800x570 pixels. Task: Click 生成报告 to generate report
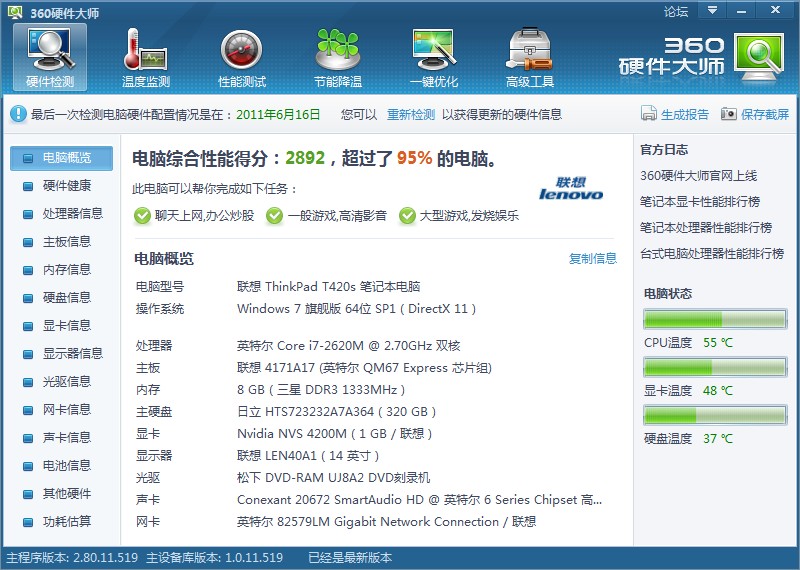point(685,114)
